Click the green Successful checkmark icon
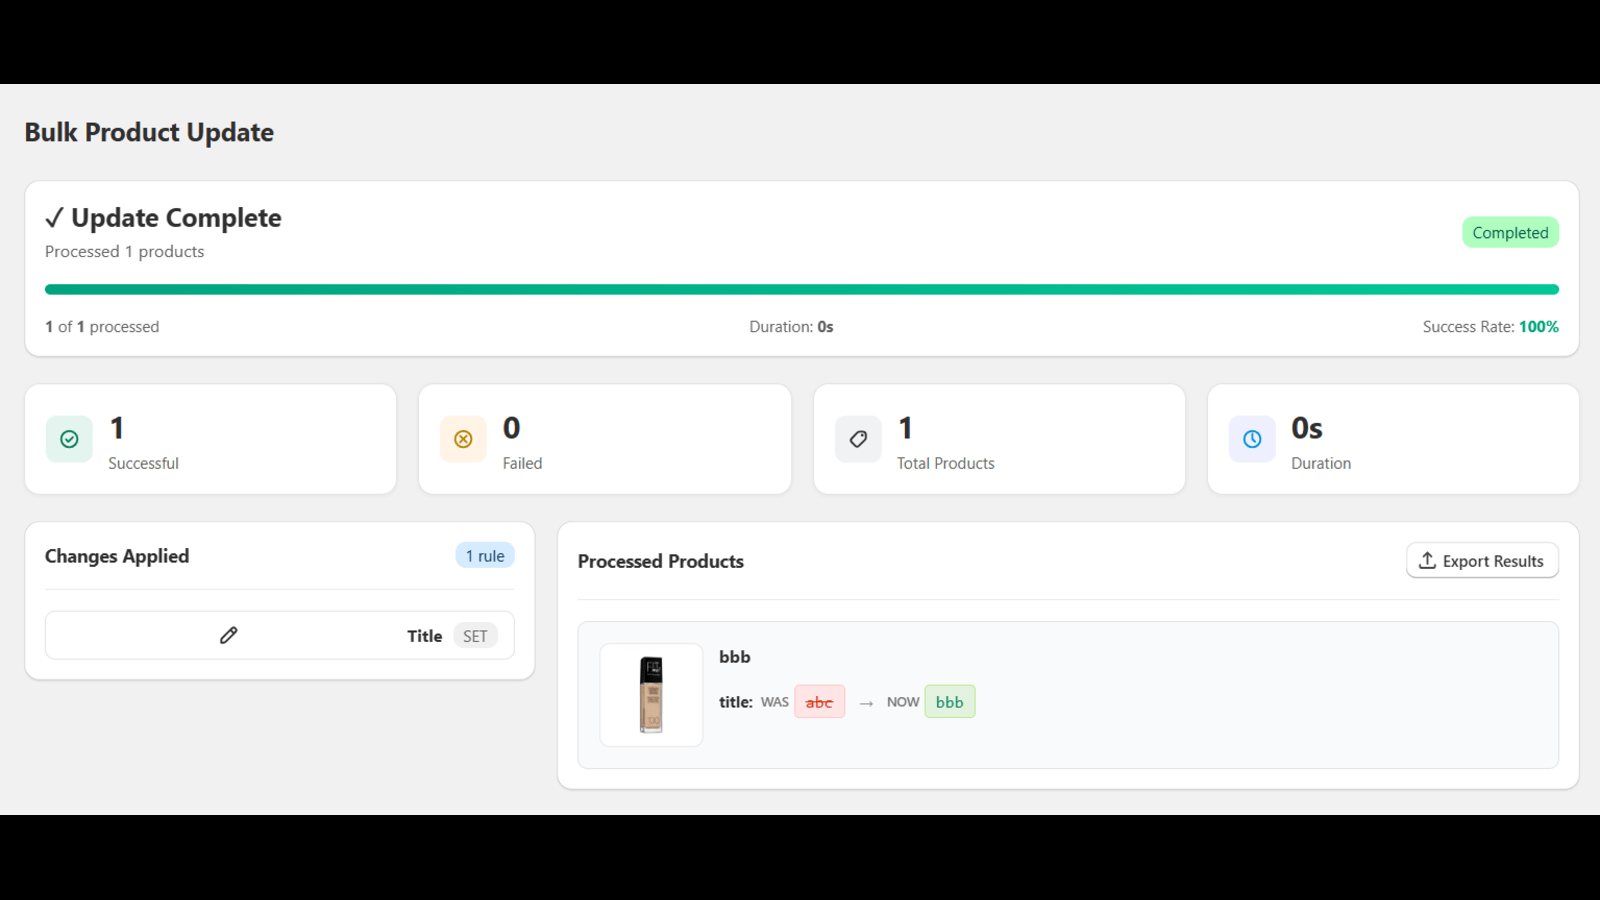 (68, 439)
